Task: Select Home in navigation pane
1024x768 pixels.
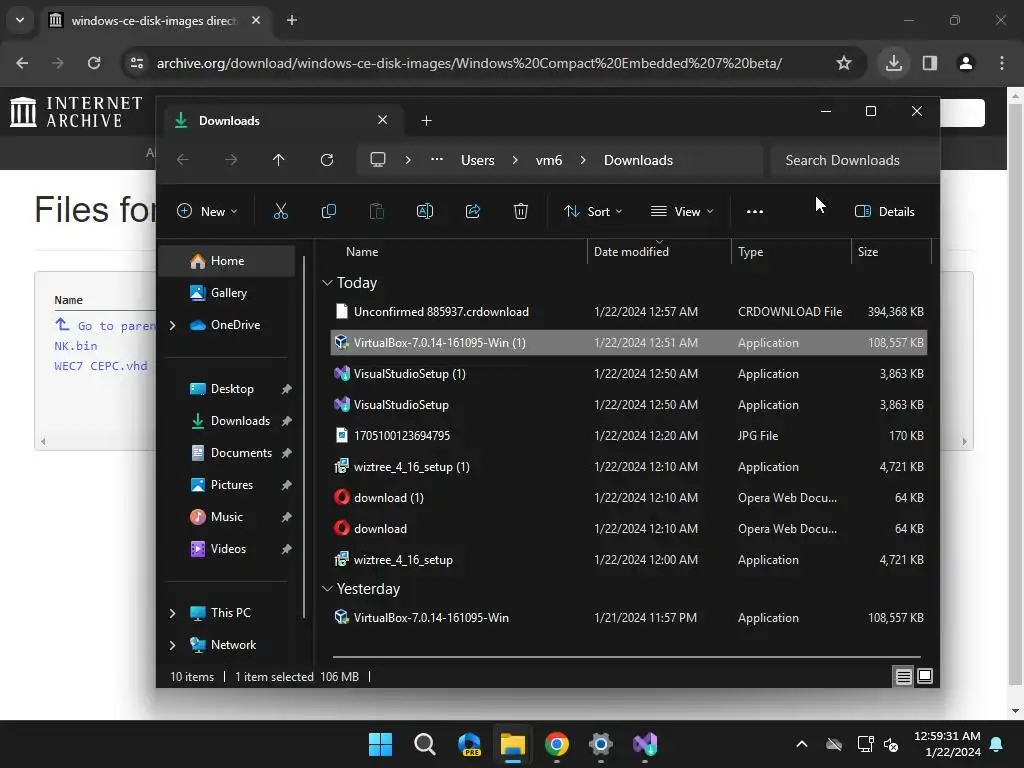Action: (x=226, y=261)
